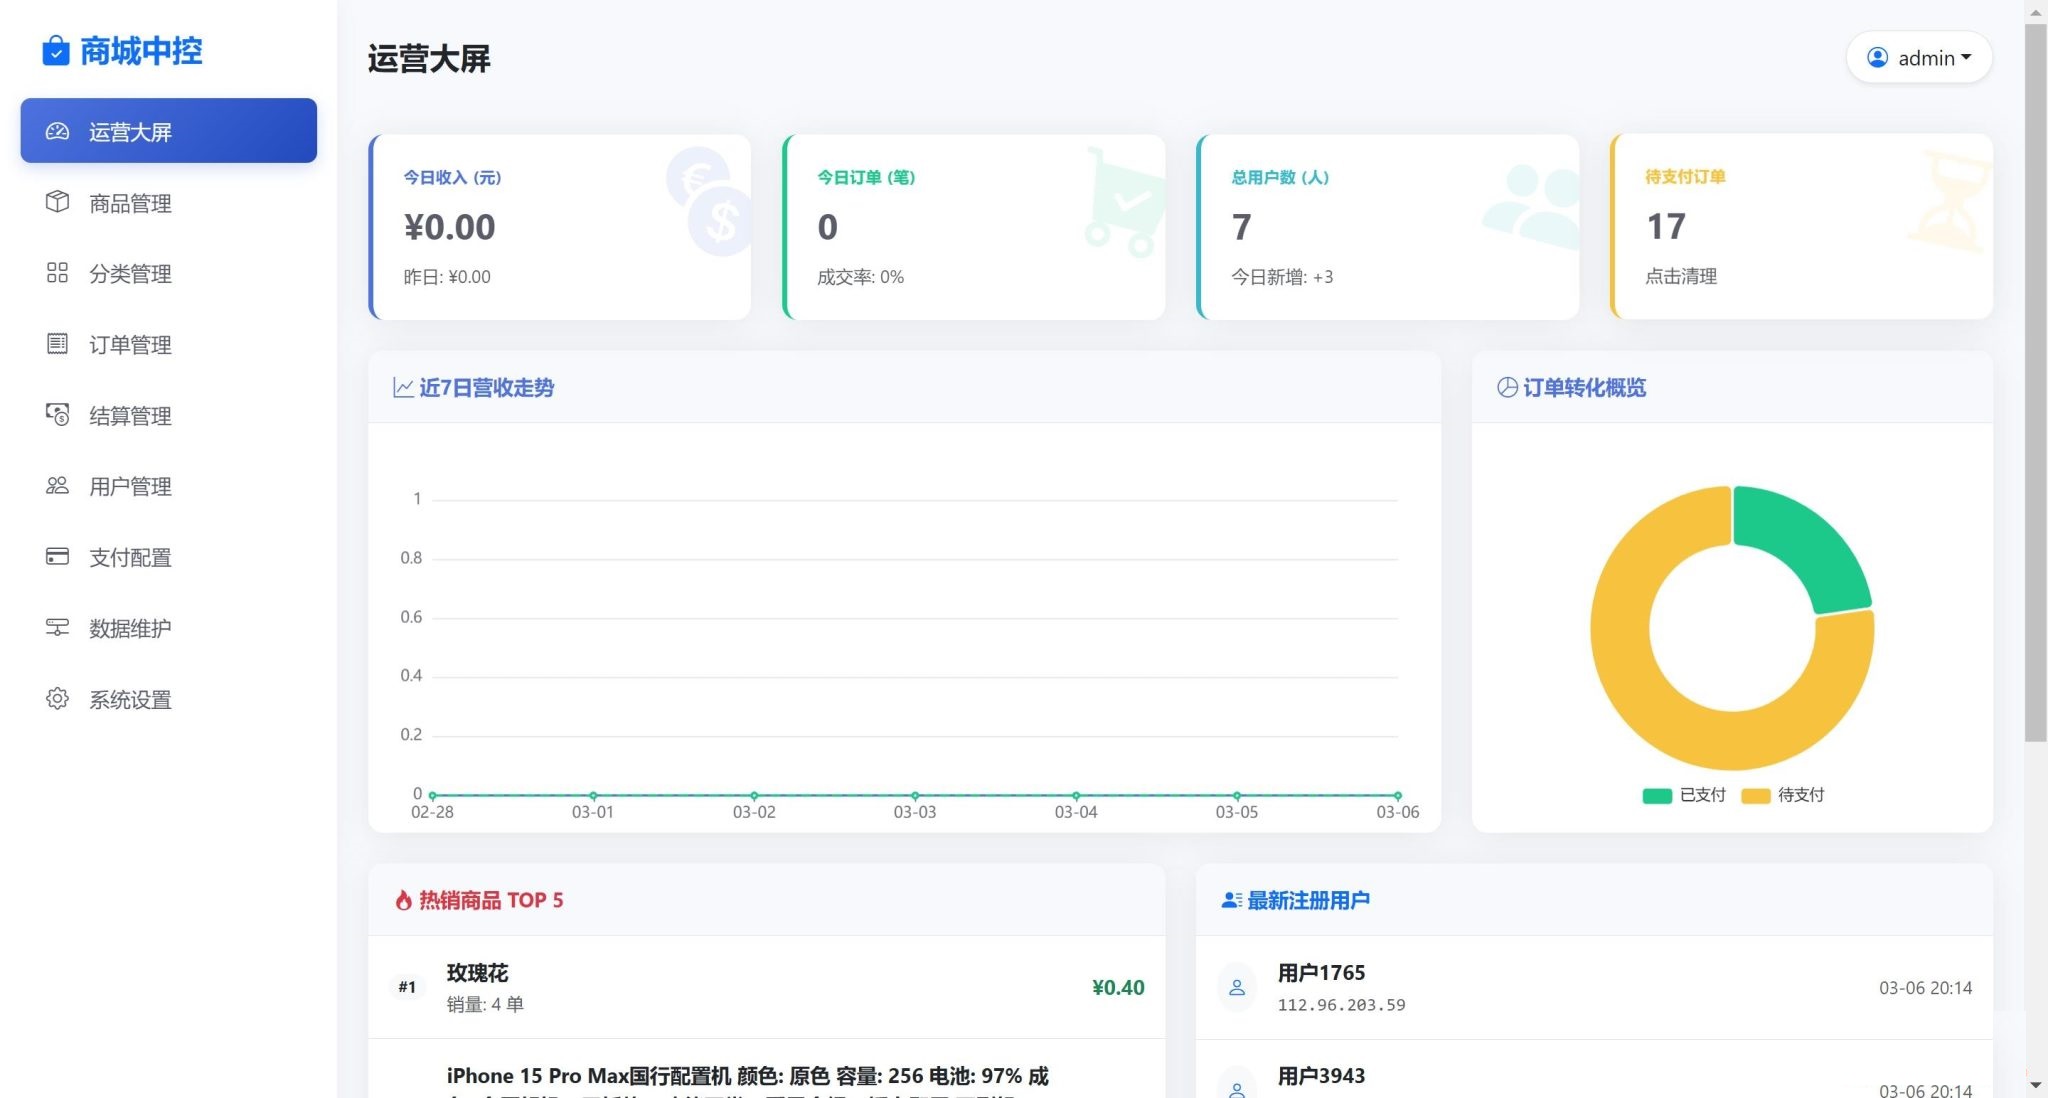2048x1098 pixels.
Task: Toggle the 待支付 legend in donut chart
Action: [x=1785, y=794]
